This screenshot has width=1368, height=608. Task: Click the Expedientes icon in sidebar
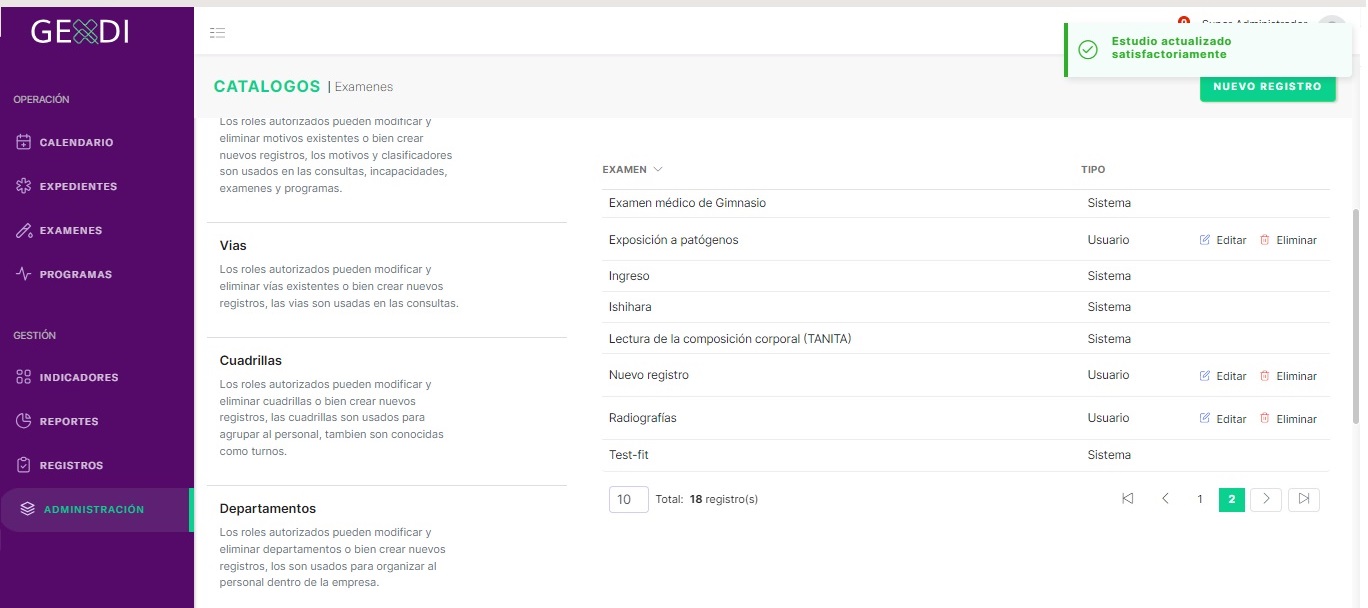[25, 186]
